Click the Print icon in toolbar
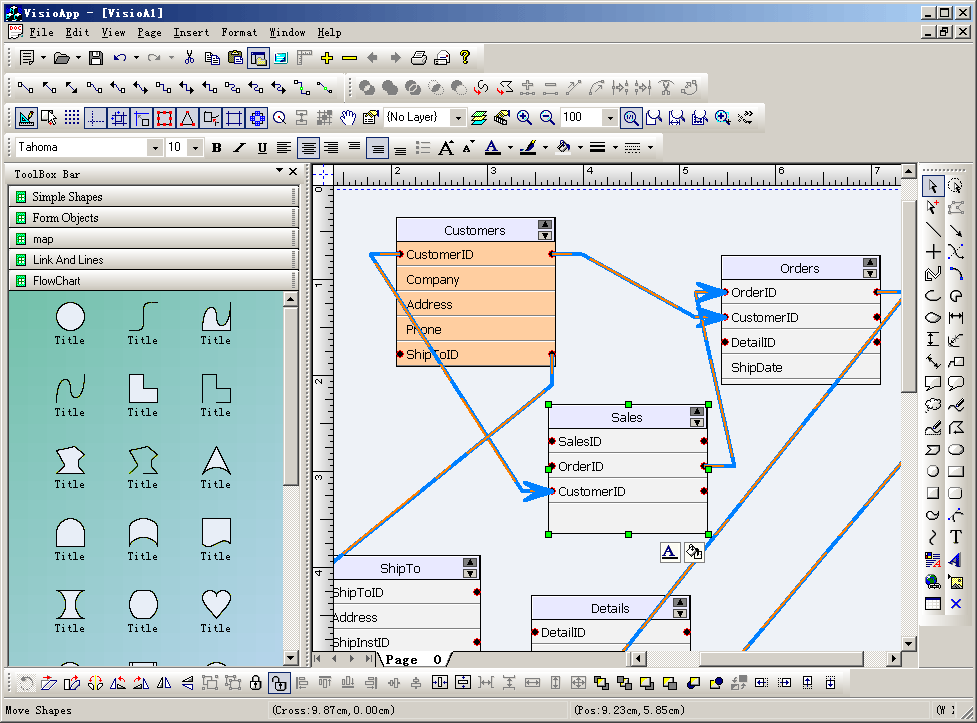Image resolution: width=977 pixels, height=723 pixels. pyautogui.click(x=419, y=58)
